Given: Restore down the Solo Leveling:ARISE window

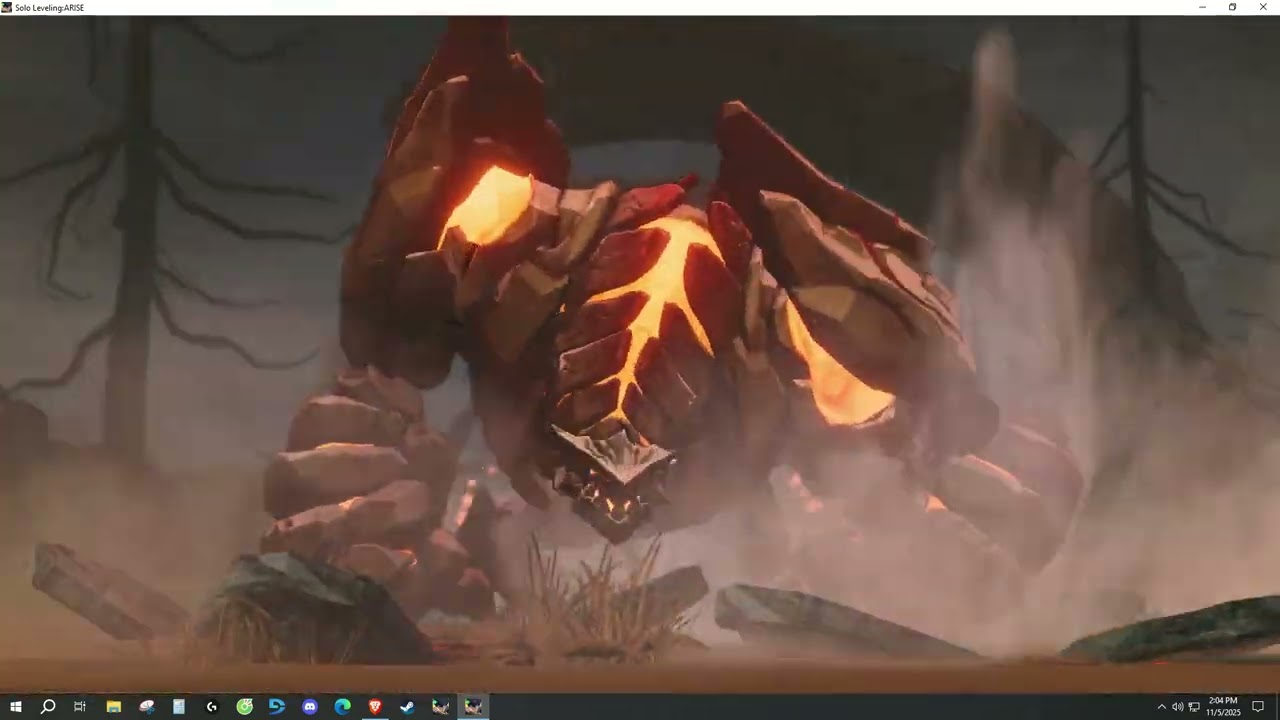Looking at the screenshot, I should [1233, 7].
